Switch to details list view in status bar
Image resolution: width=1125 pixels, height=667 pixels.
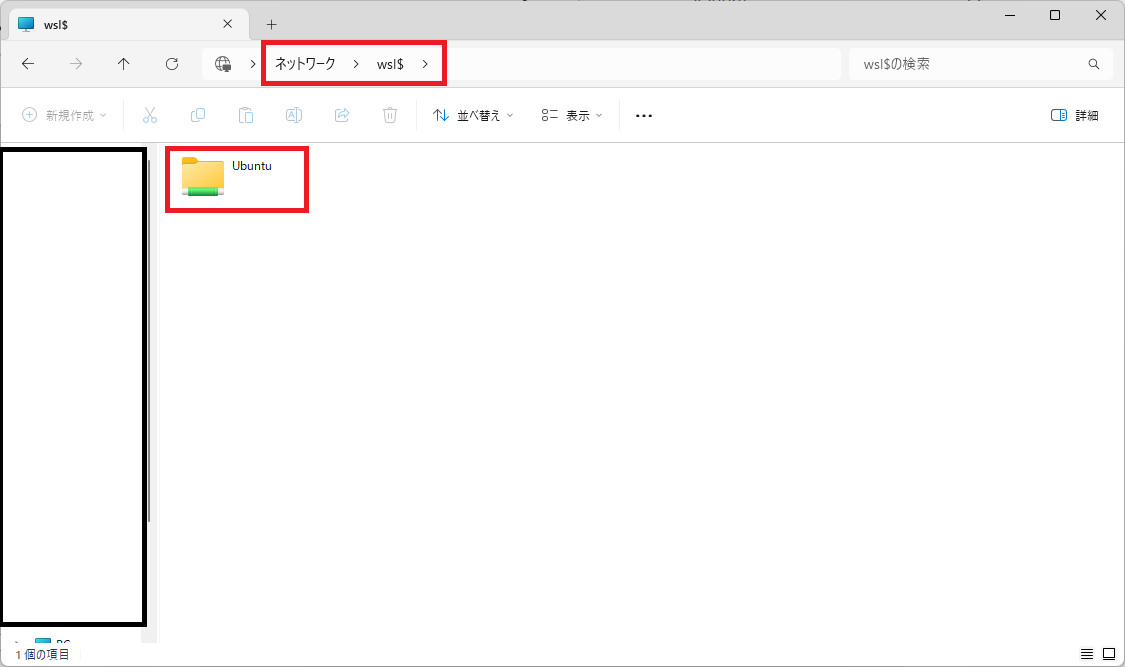pos(1087,654)
